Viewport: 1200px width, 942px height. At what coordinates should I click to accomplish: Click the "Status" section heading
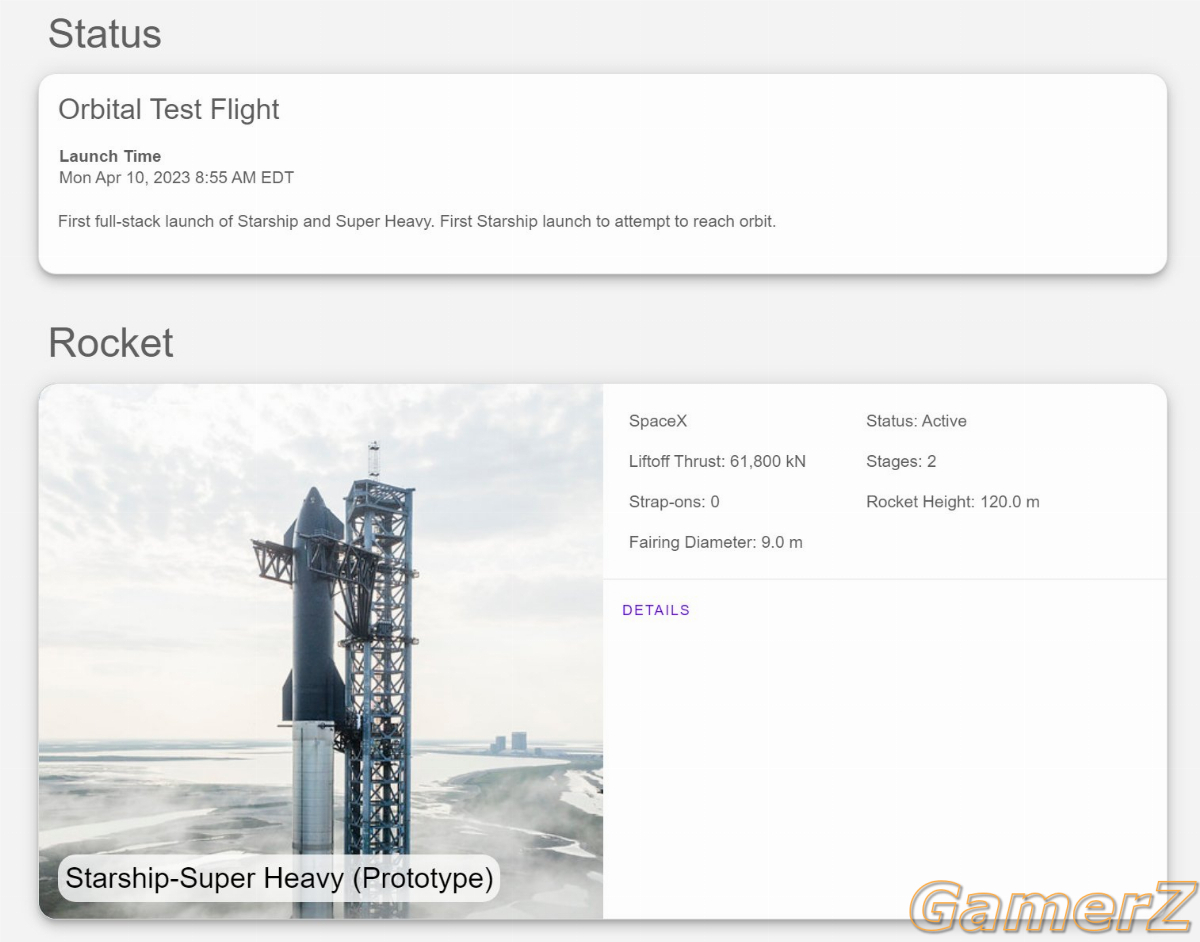click(x=105, y=34)
